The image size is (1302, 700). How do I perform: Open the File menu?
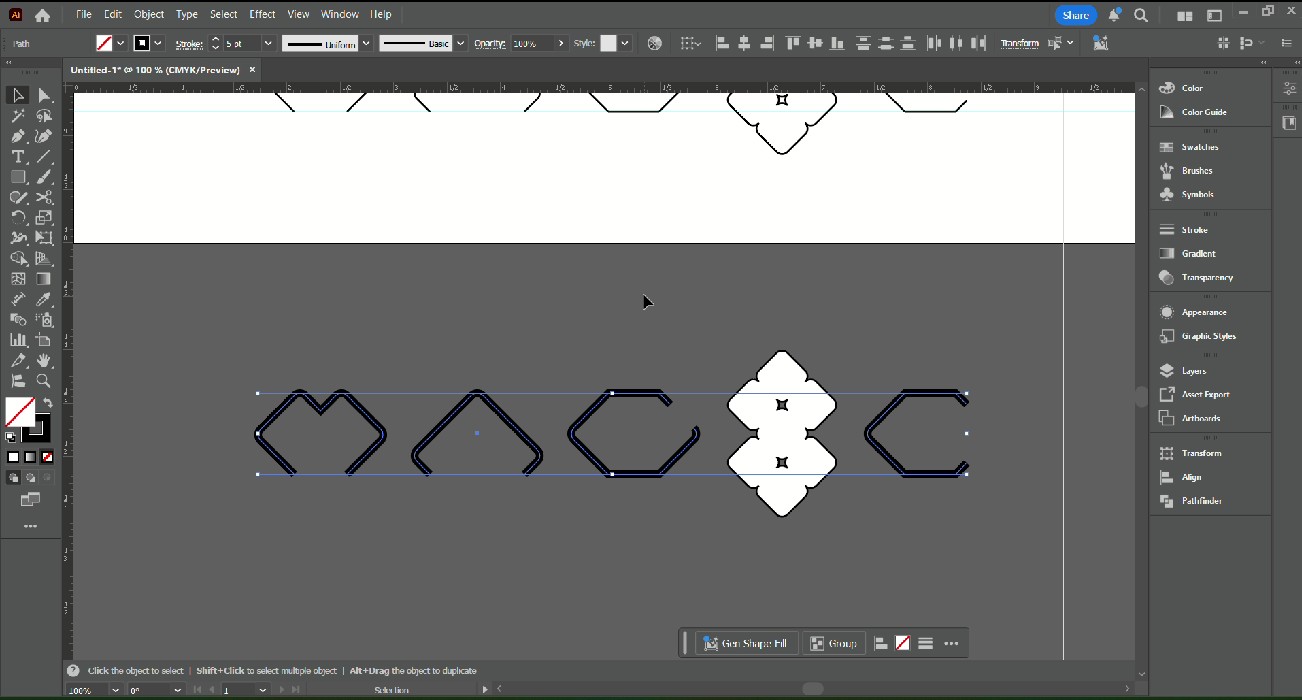pyautogui.click(x=84, y=14)
